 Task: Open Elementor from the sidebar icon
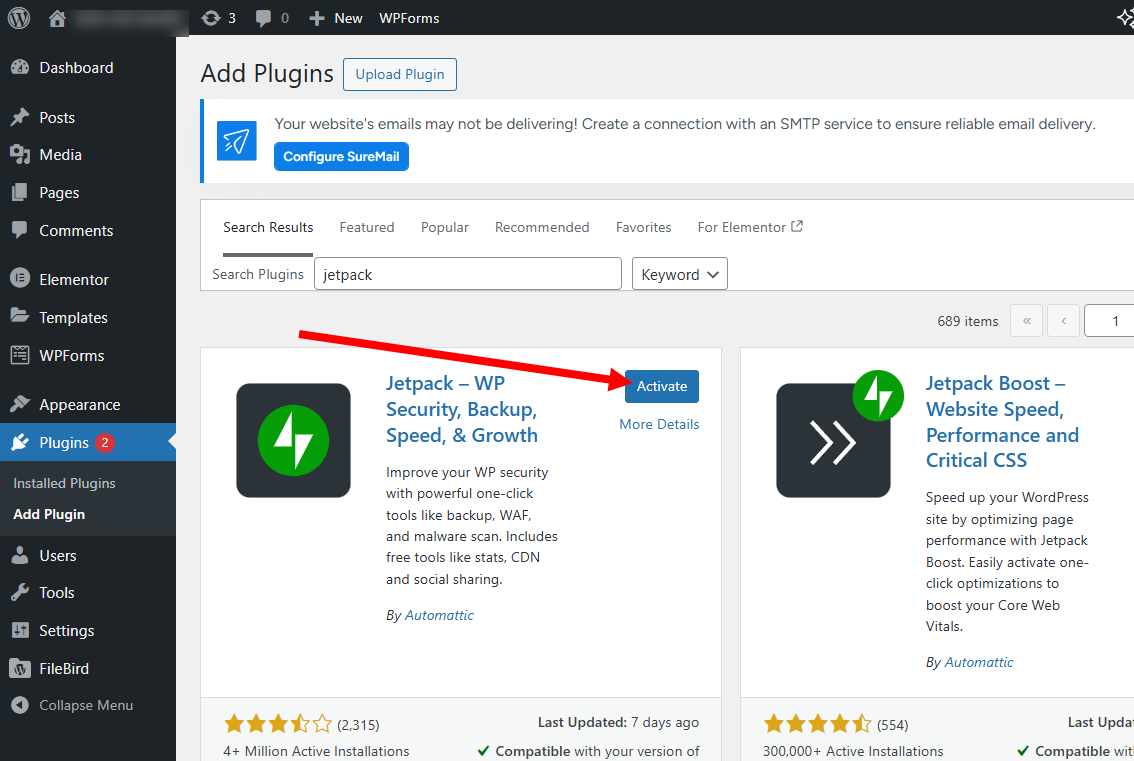pyautogui.click(x=22, y=278)
